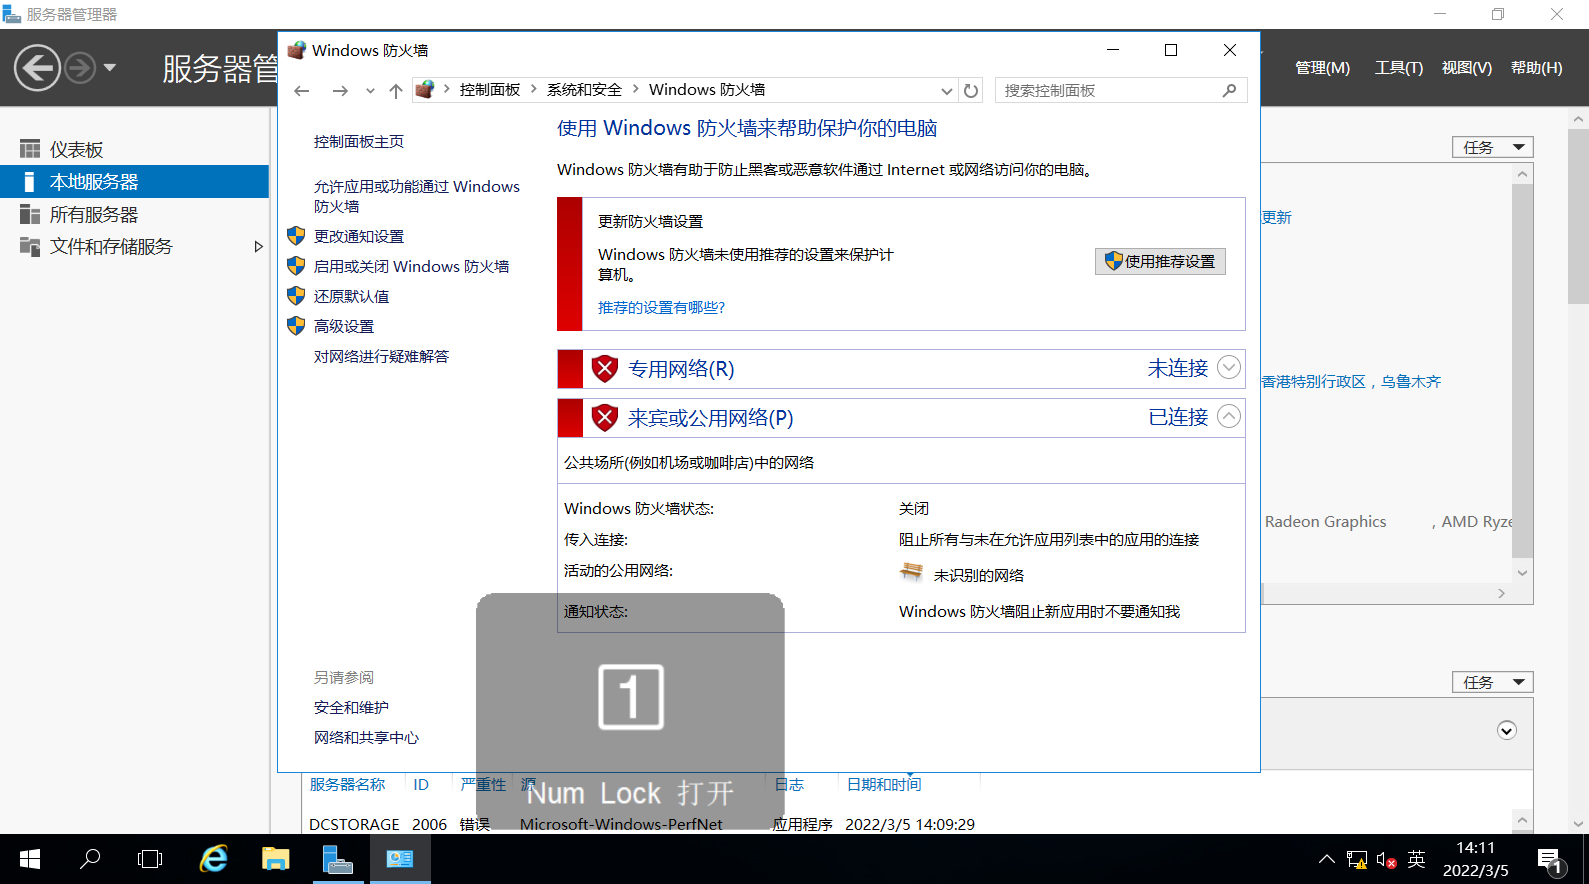Open Windows Start menu
1589x884 pixels.
30,859
